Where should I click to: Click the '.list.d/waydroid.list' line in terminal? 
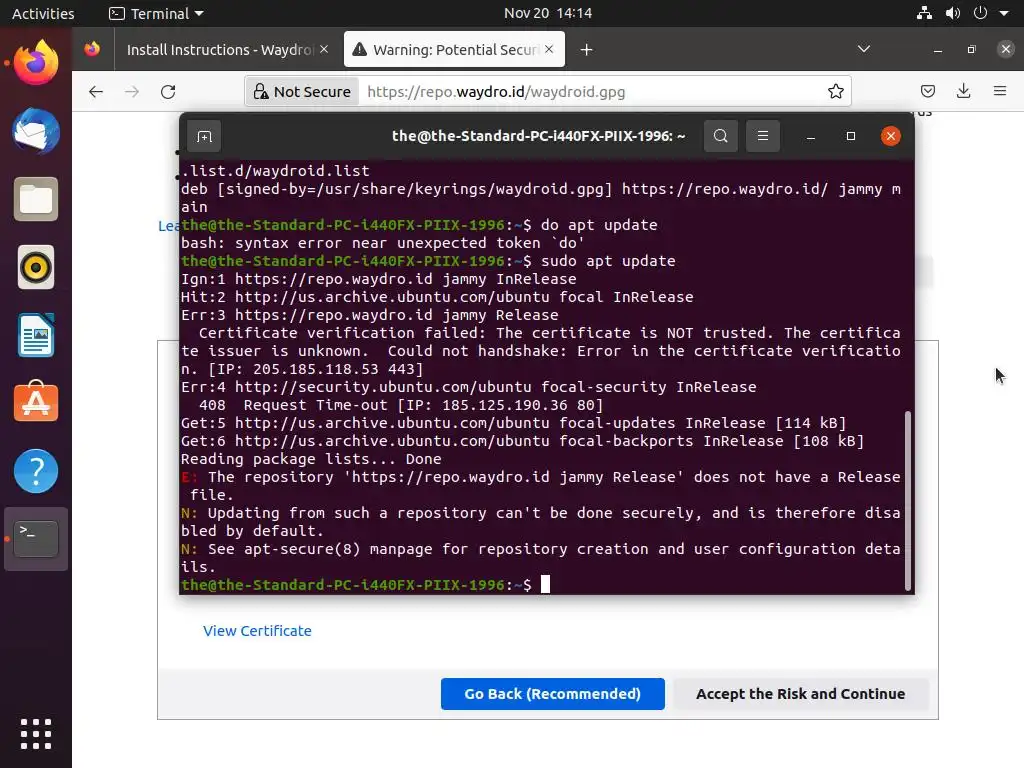pyautogui.click(x=275, y=171)
